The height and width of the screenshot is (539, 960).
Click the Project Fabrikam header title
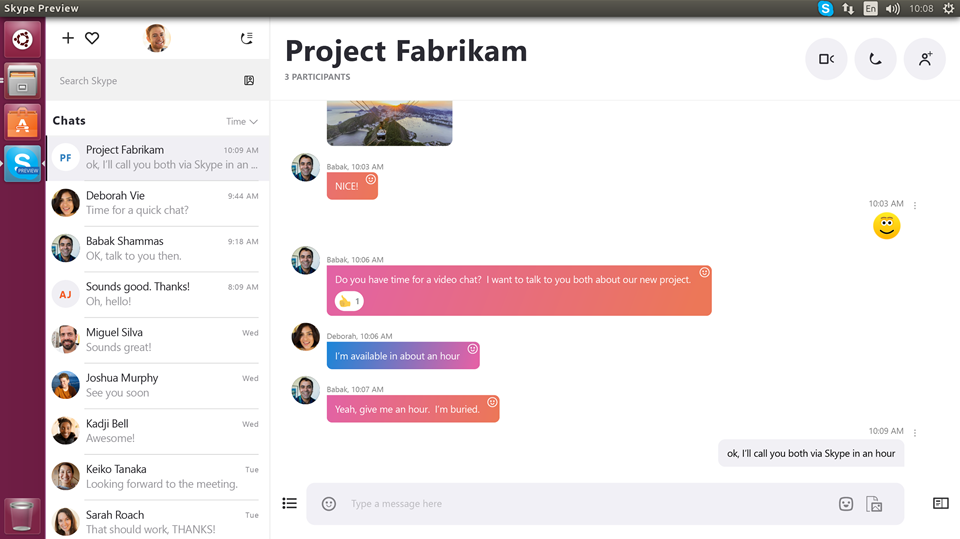406,51
